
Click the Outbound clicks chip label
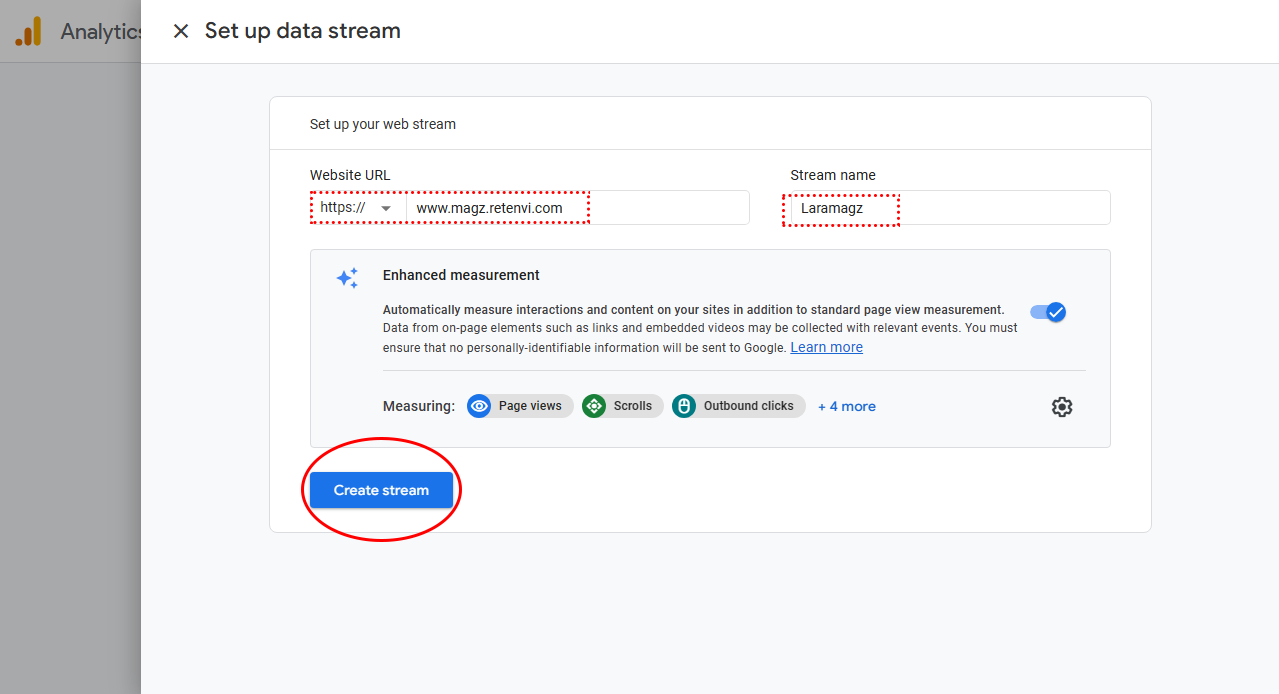(x=748, y=406)
